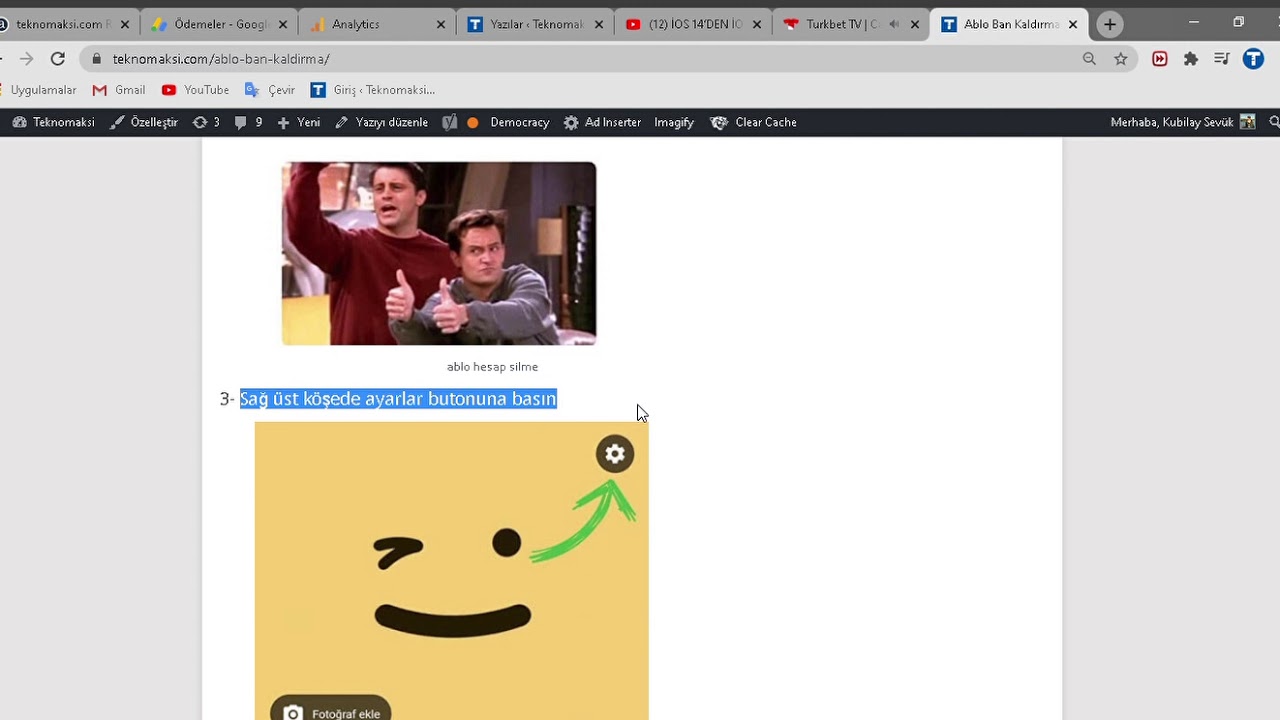Go forward in browser history

pyautogui.click(x=27, y=59)
